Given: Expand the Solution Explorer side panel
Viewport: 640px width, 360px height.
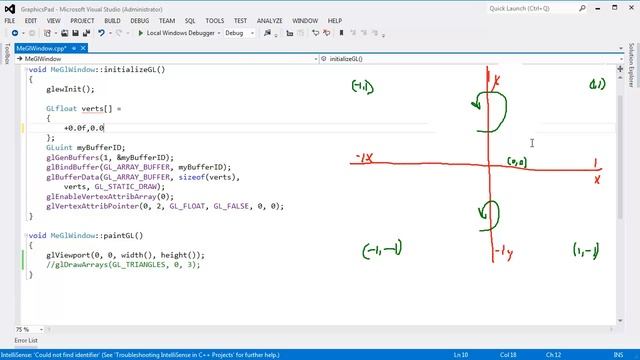Looking at the screenshot, I should [x=631, y=65].
